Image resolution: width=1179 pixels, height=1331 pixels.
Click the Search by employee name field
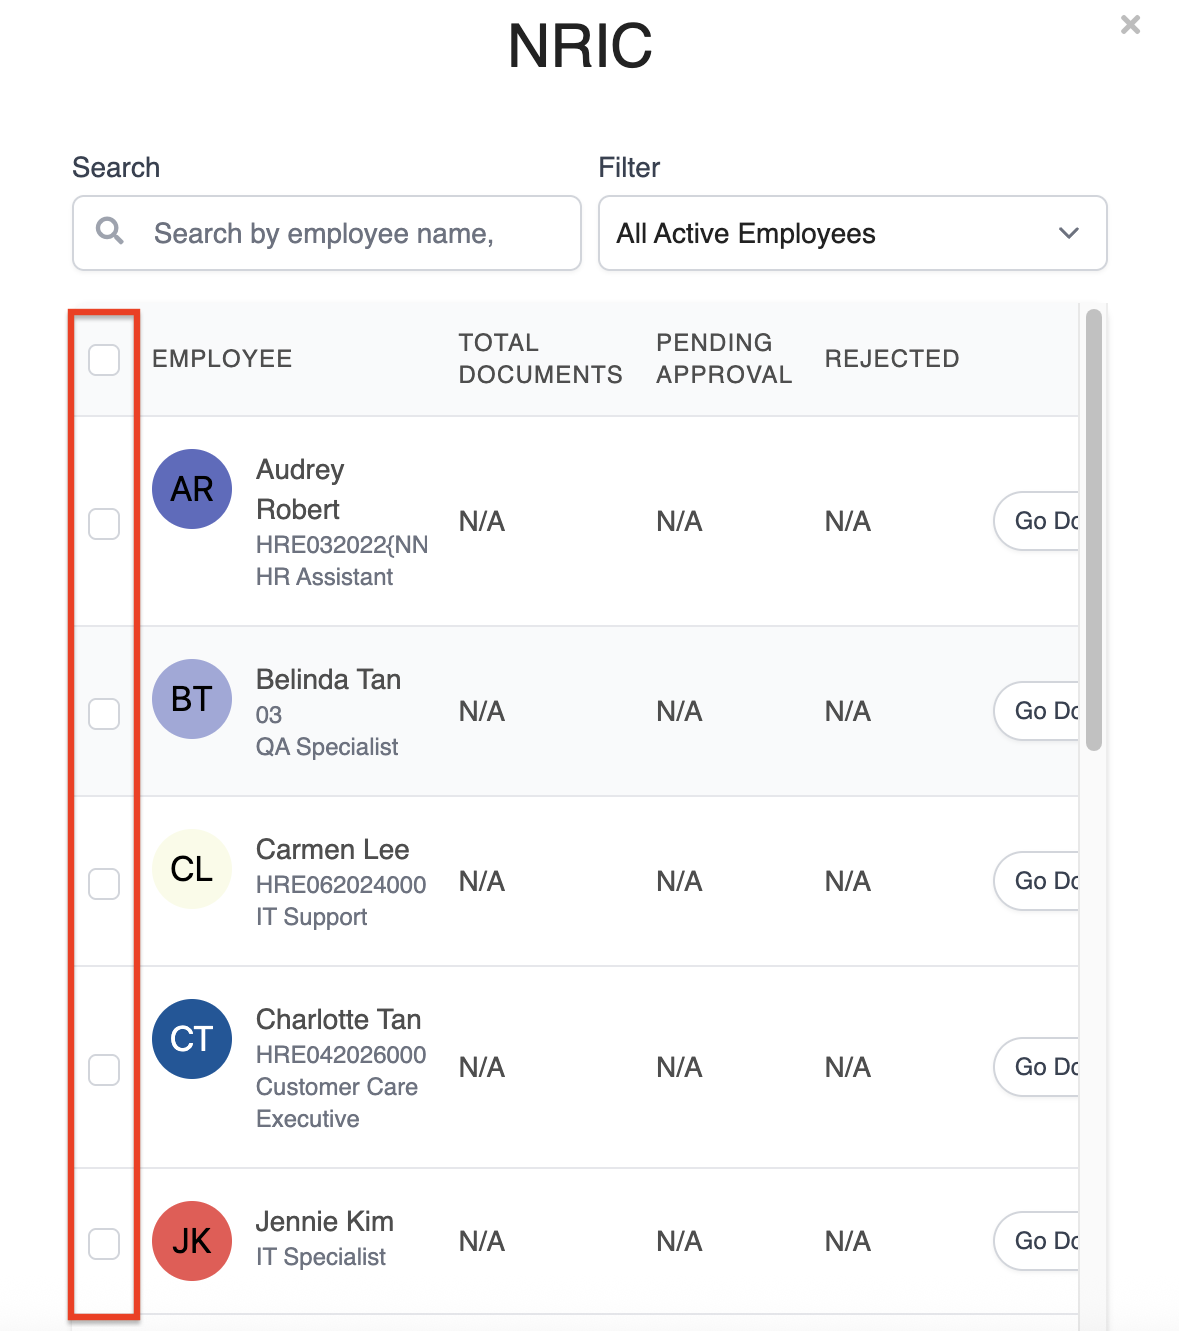[327, 233]
